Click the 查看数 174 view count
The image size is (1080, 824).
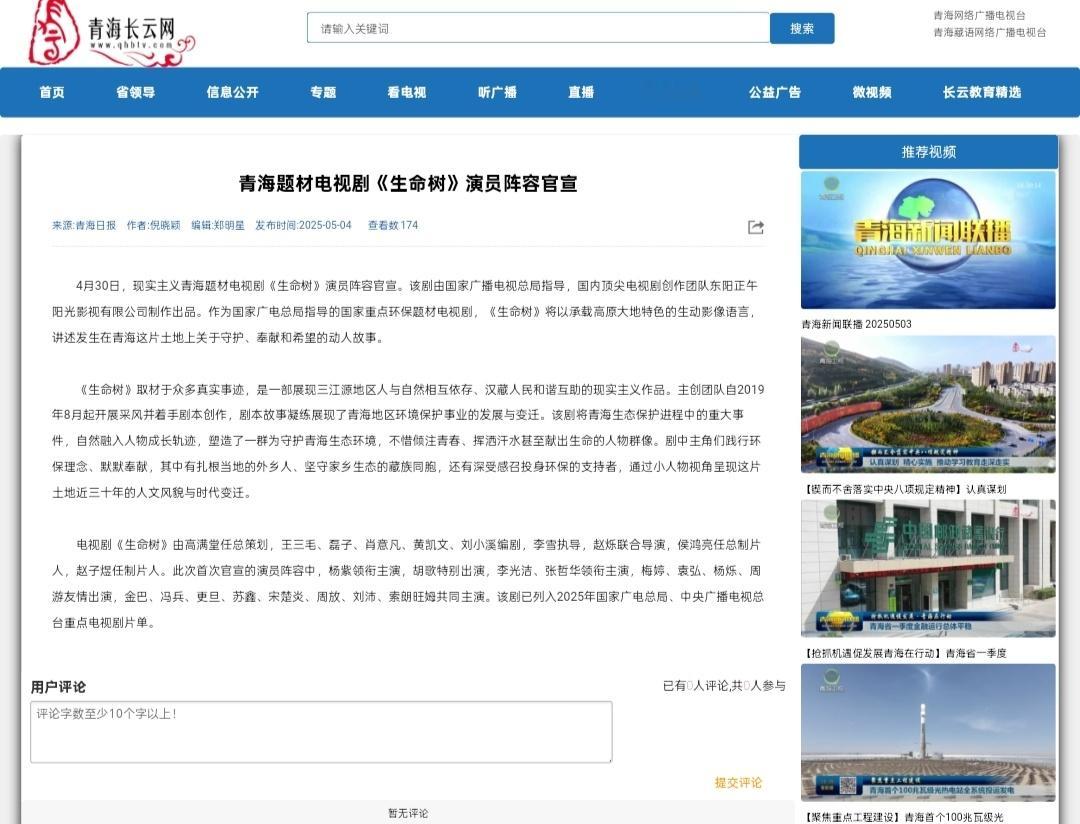pyautogui.click(x=393, y=225)
